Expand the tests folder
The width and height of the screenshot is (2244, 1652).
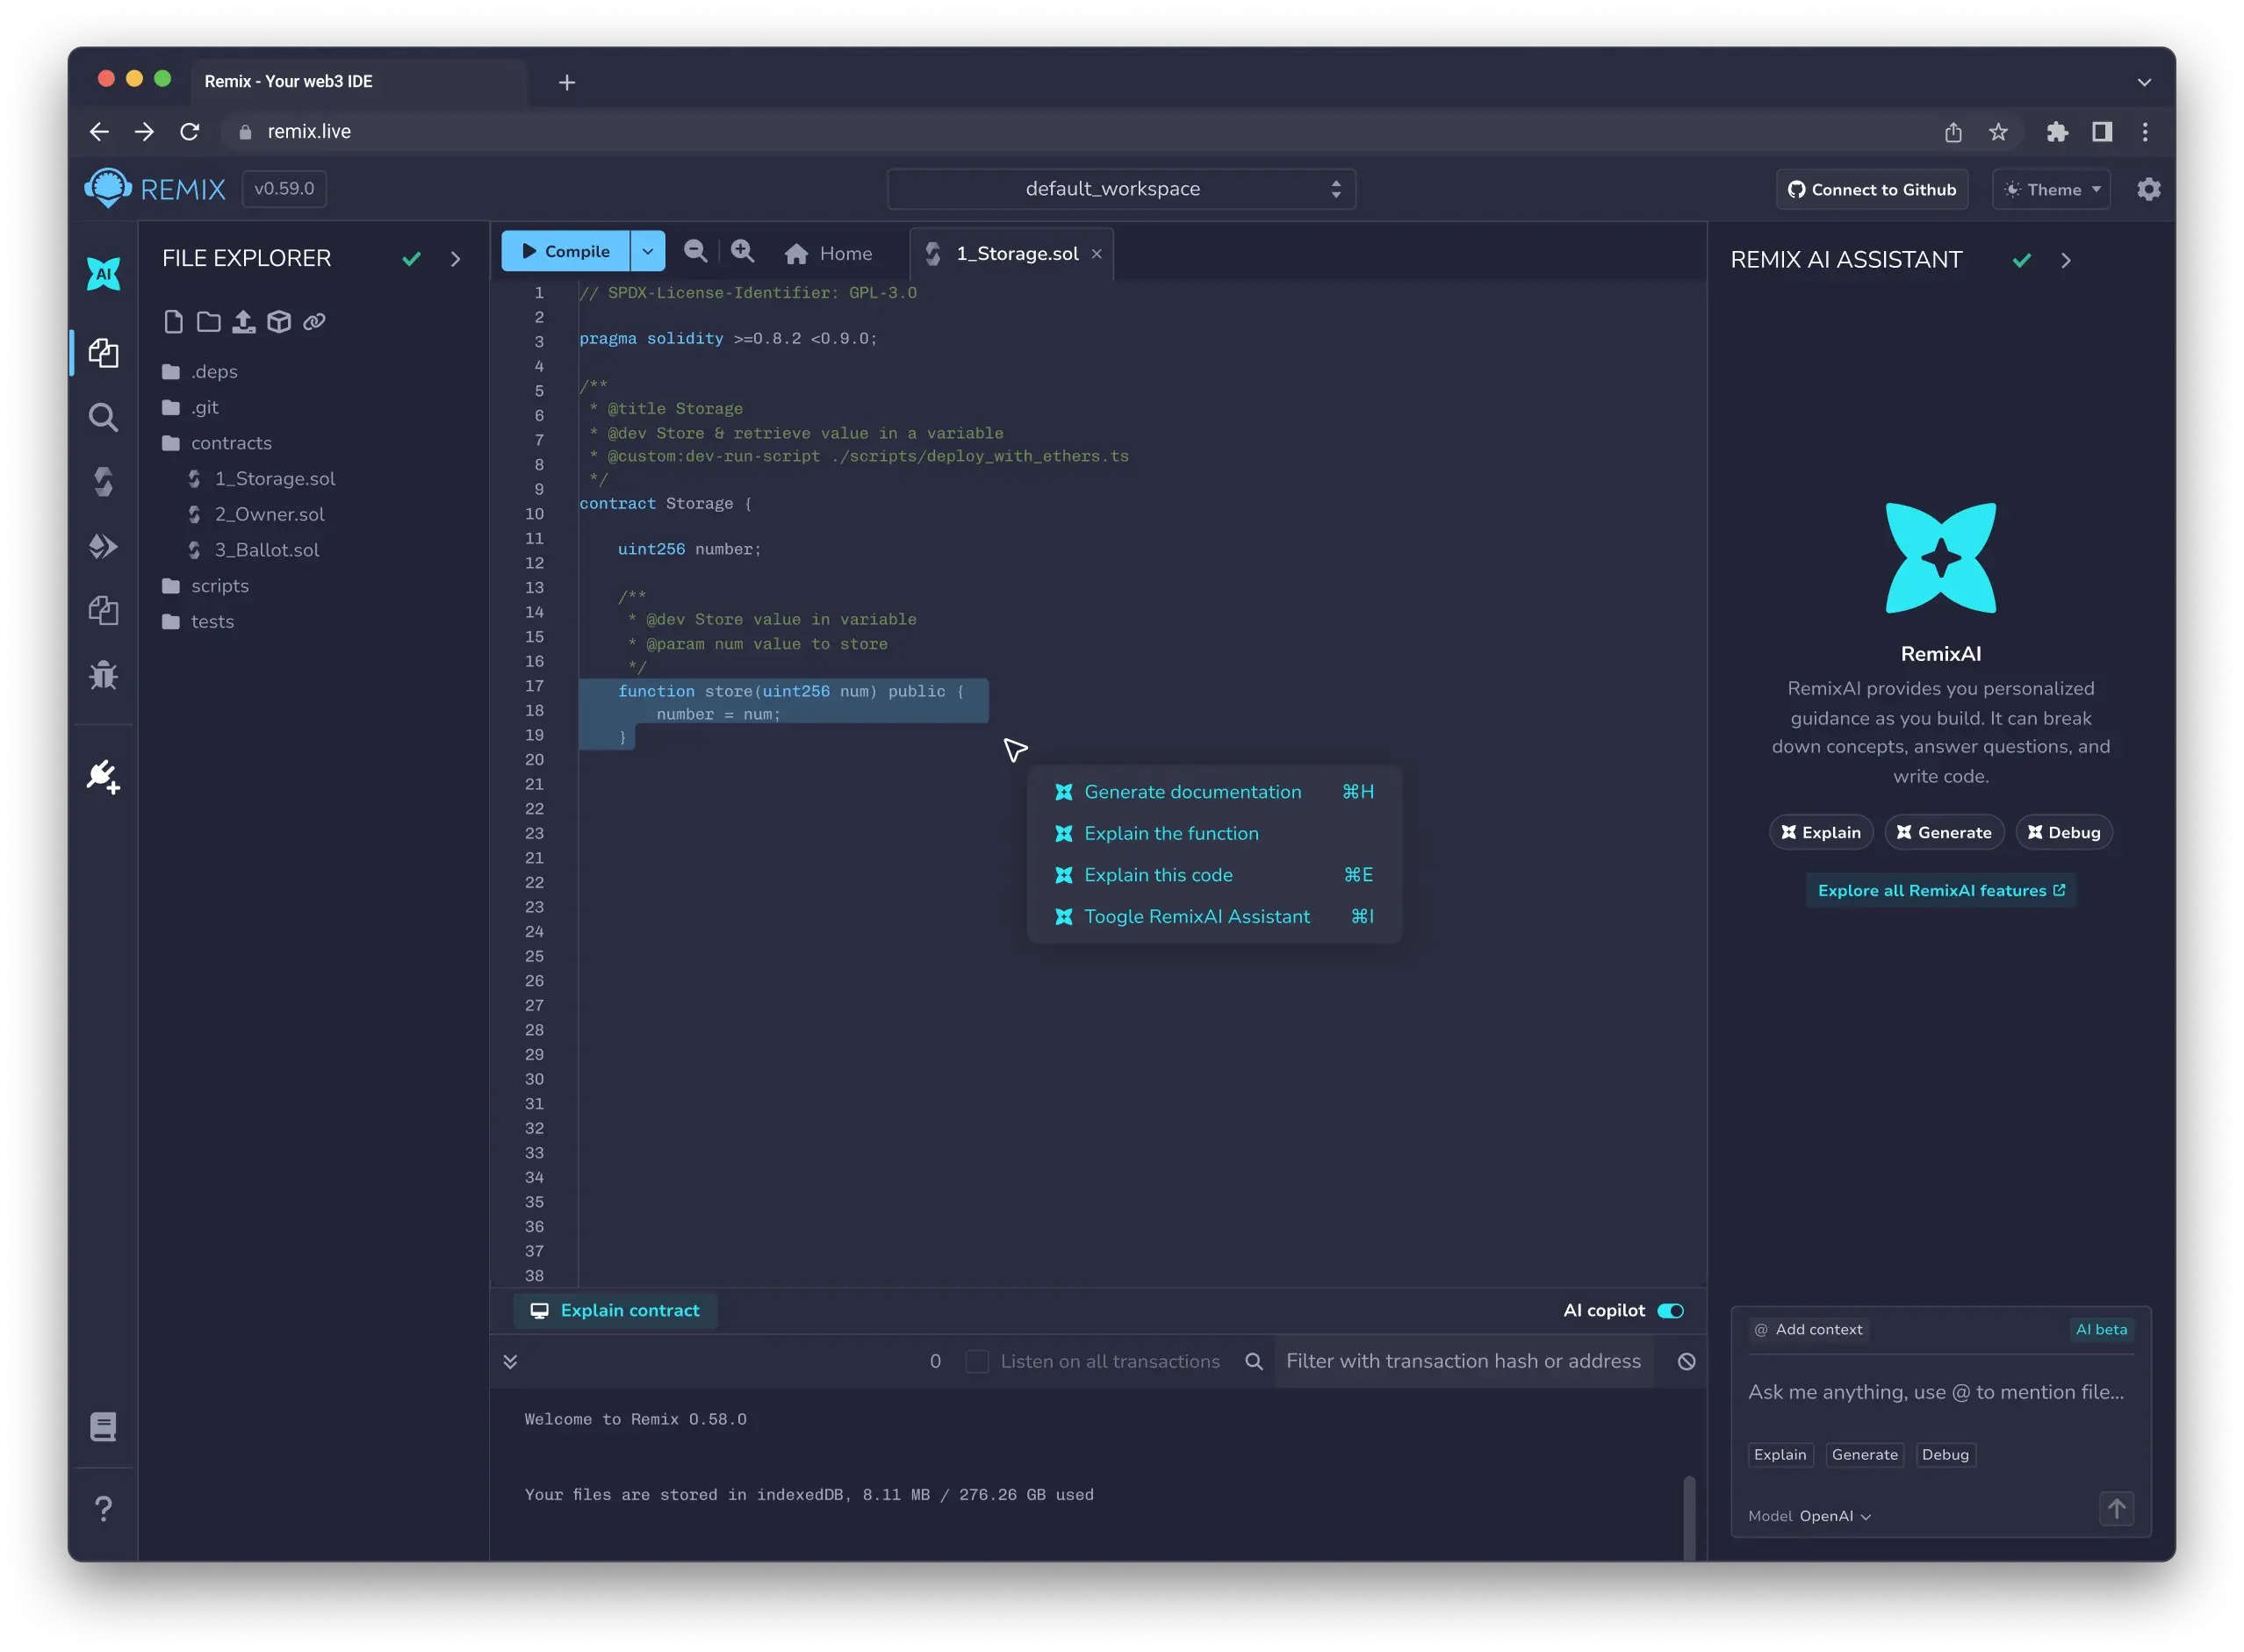pyautogui.click(x=198, y=622)
